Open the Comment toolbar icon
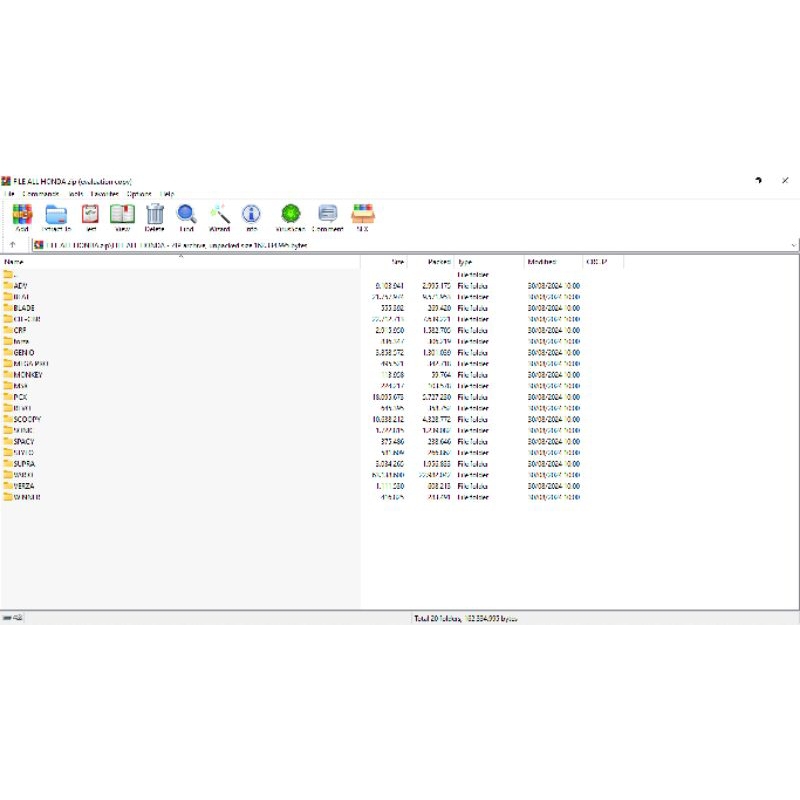The height and width of the screenshot is (800, 800). tap(328, 215)
